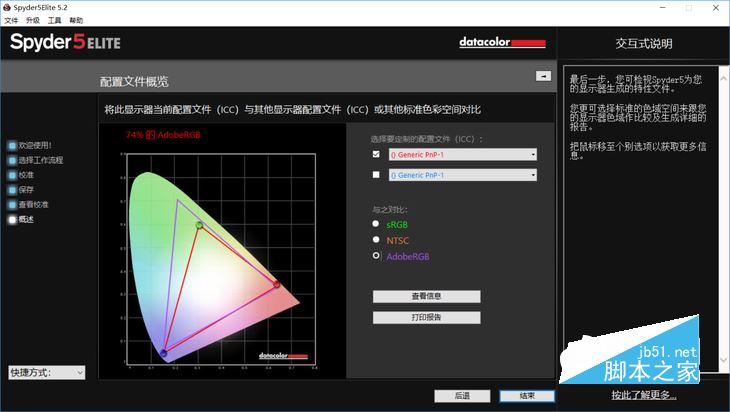Screen dimensions: 730x412
Task: Click the 欢迎使用! step indicator icon
Action: pyautogui.click(x=13, y=146)
